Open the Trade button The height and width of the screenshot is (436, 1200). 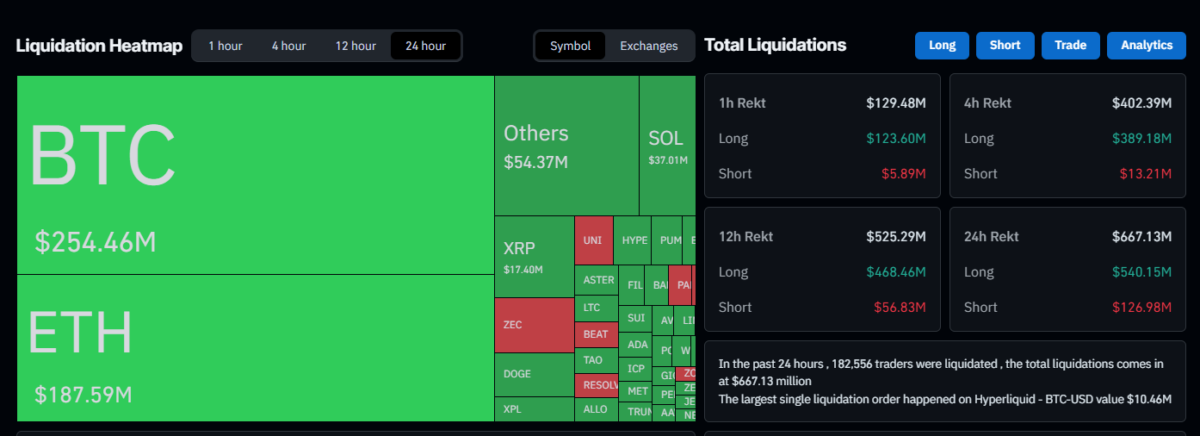coord(1070,46)
